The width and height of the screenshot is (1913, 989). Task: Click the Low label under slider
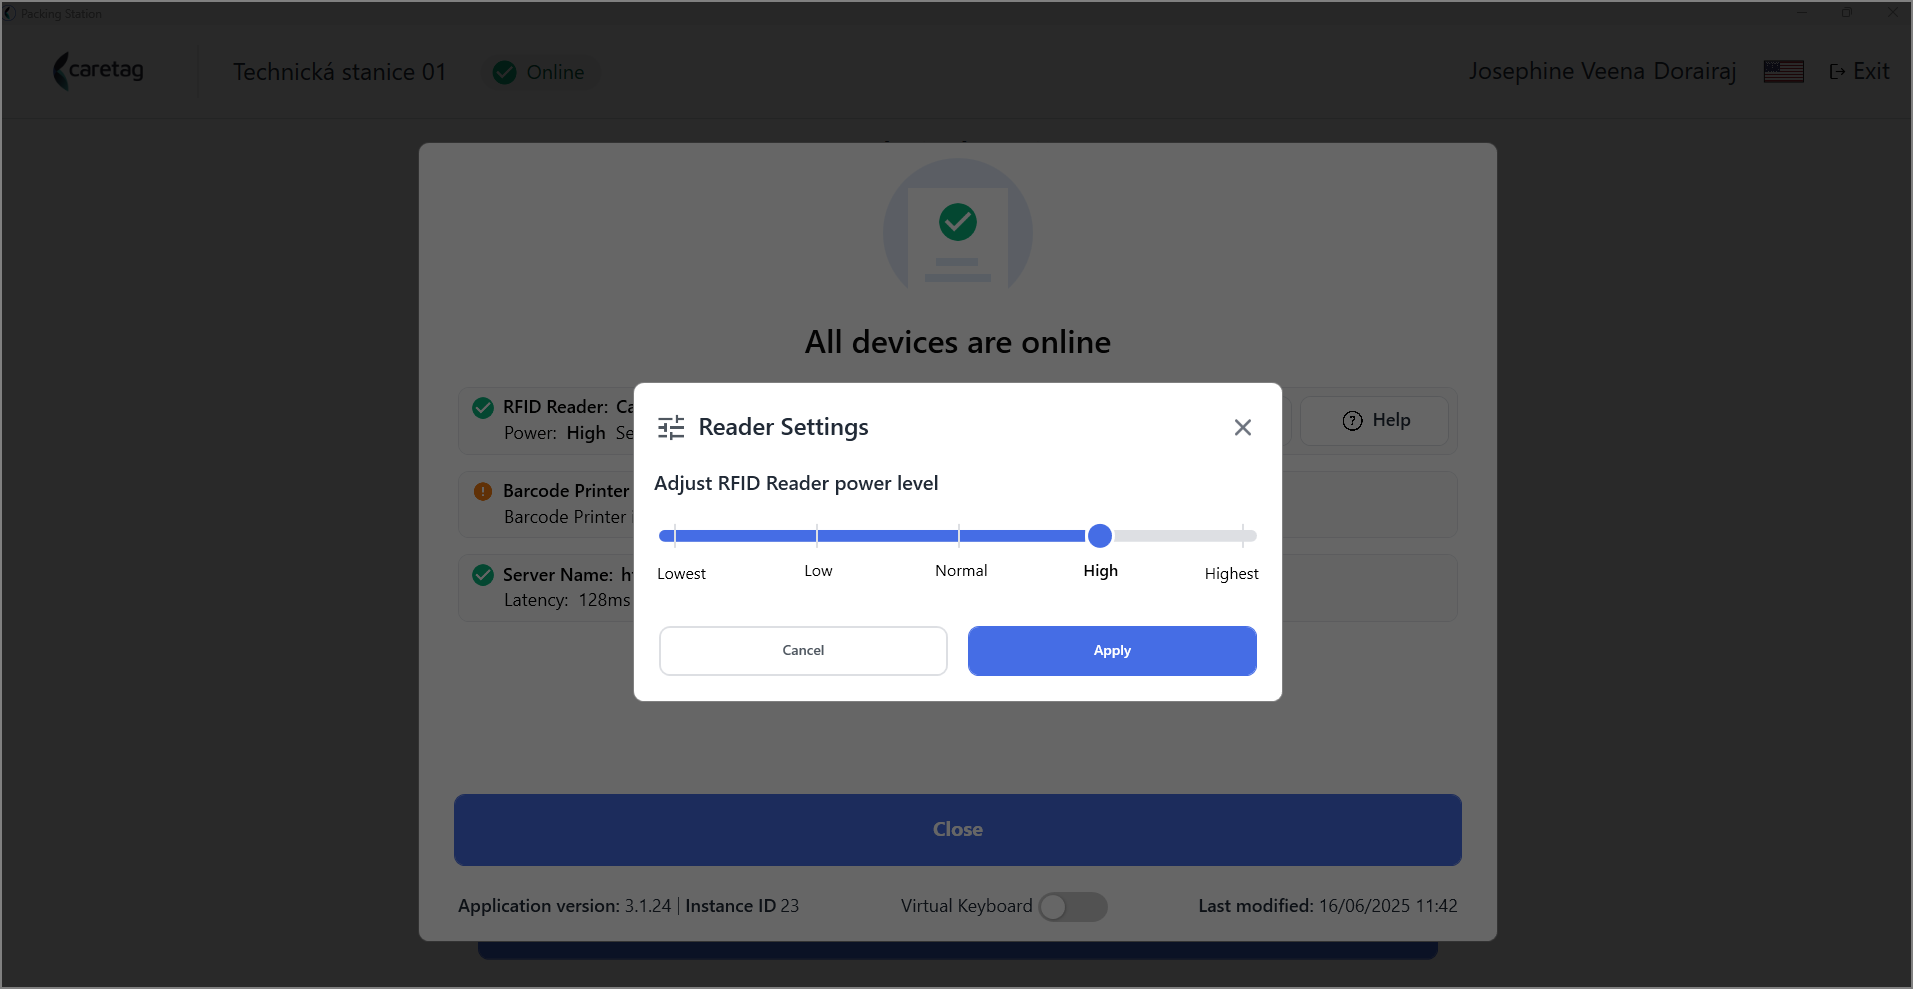(x=818, y=571)
